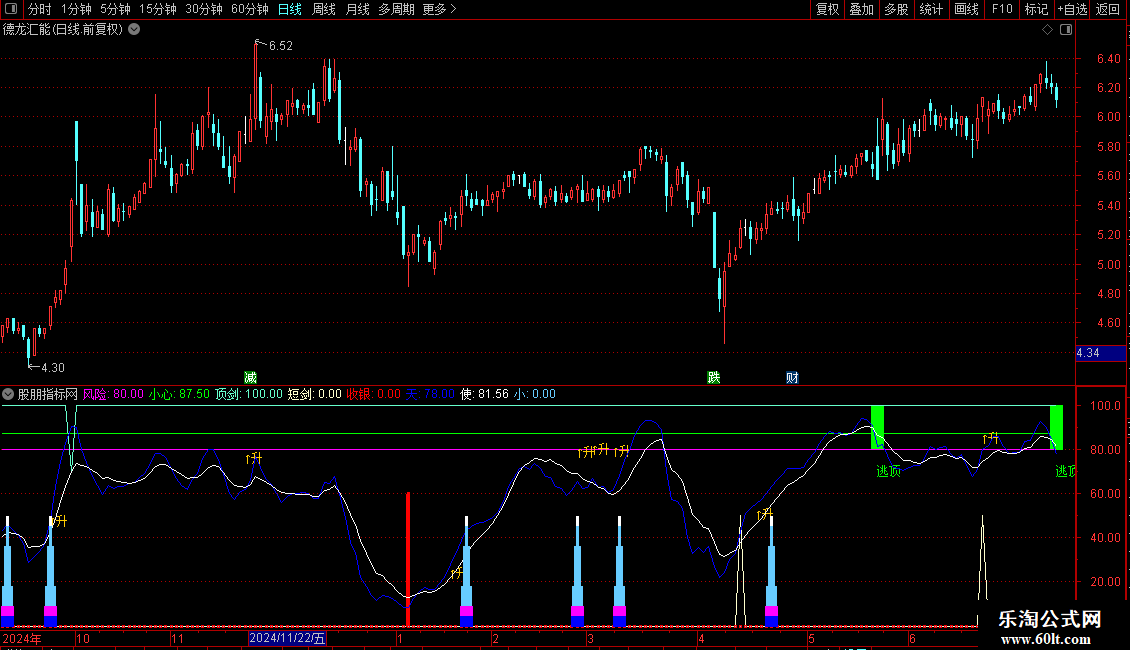This screenshot has width=1130, height=650.
Task: Select the 1分钟 period tab
Action: [x=76, y=9]
